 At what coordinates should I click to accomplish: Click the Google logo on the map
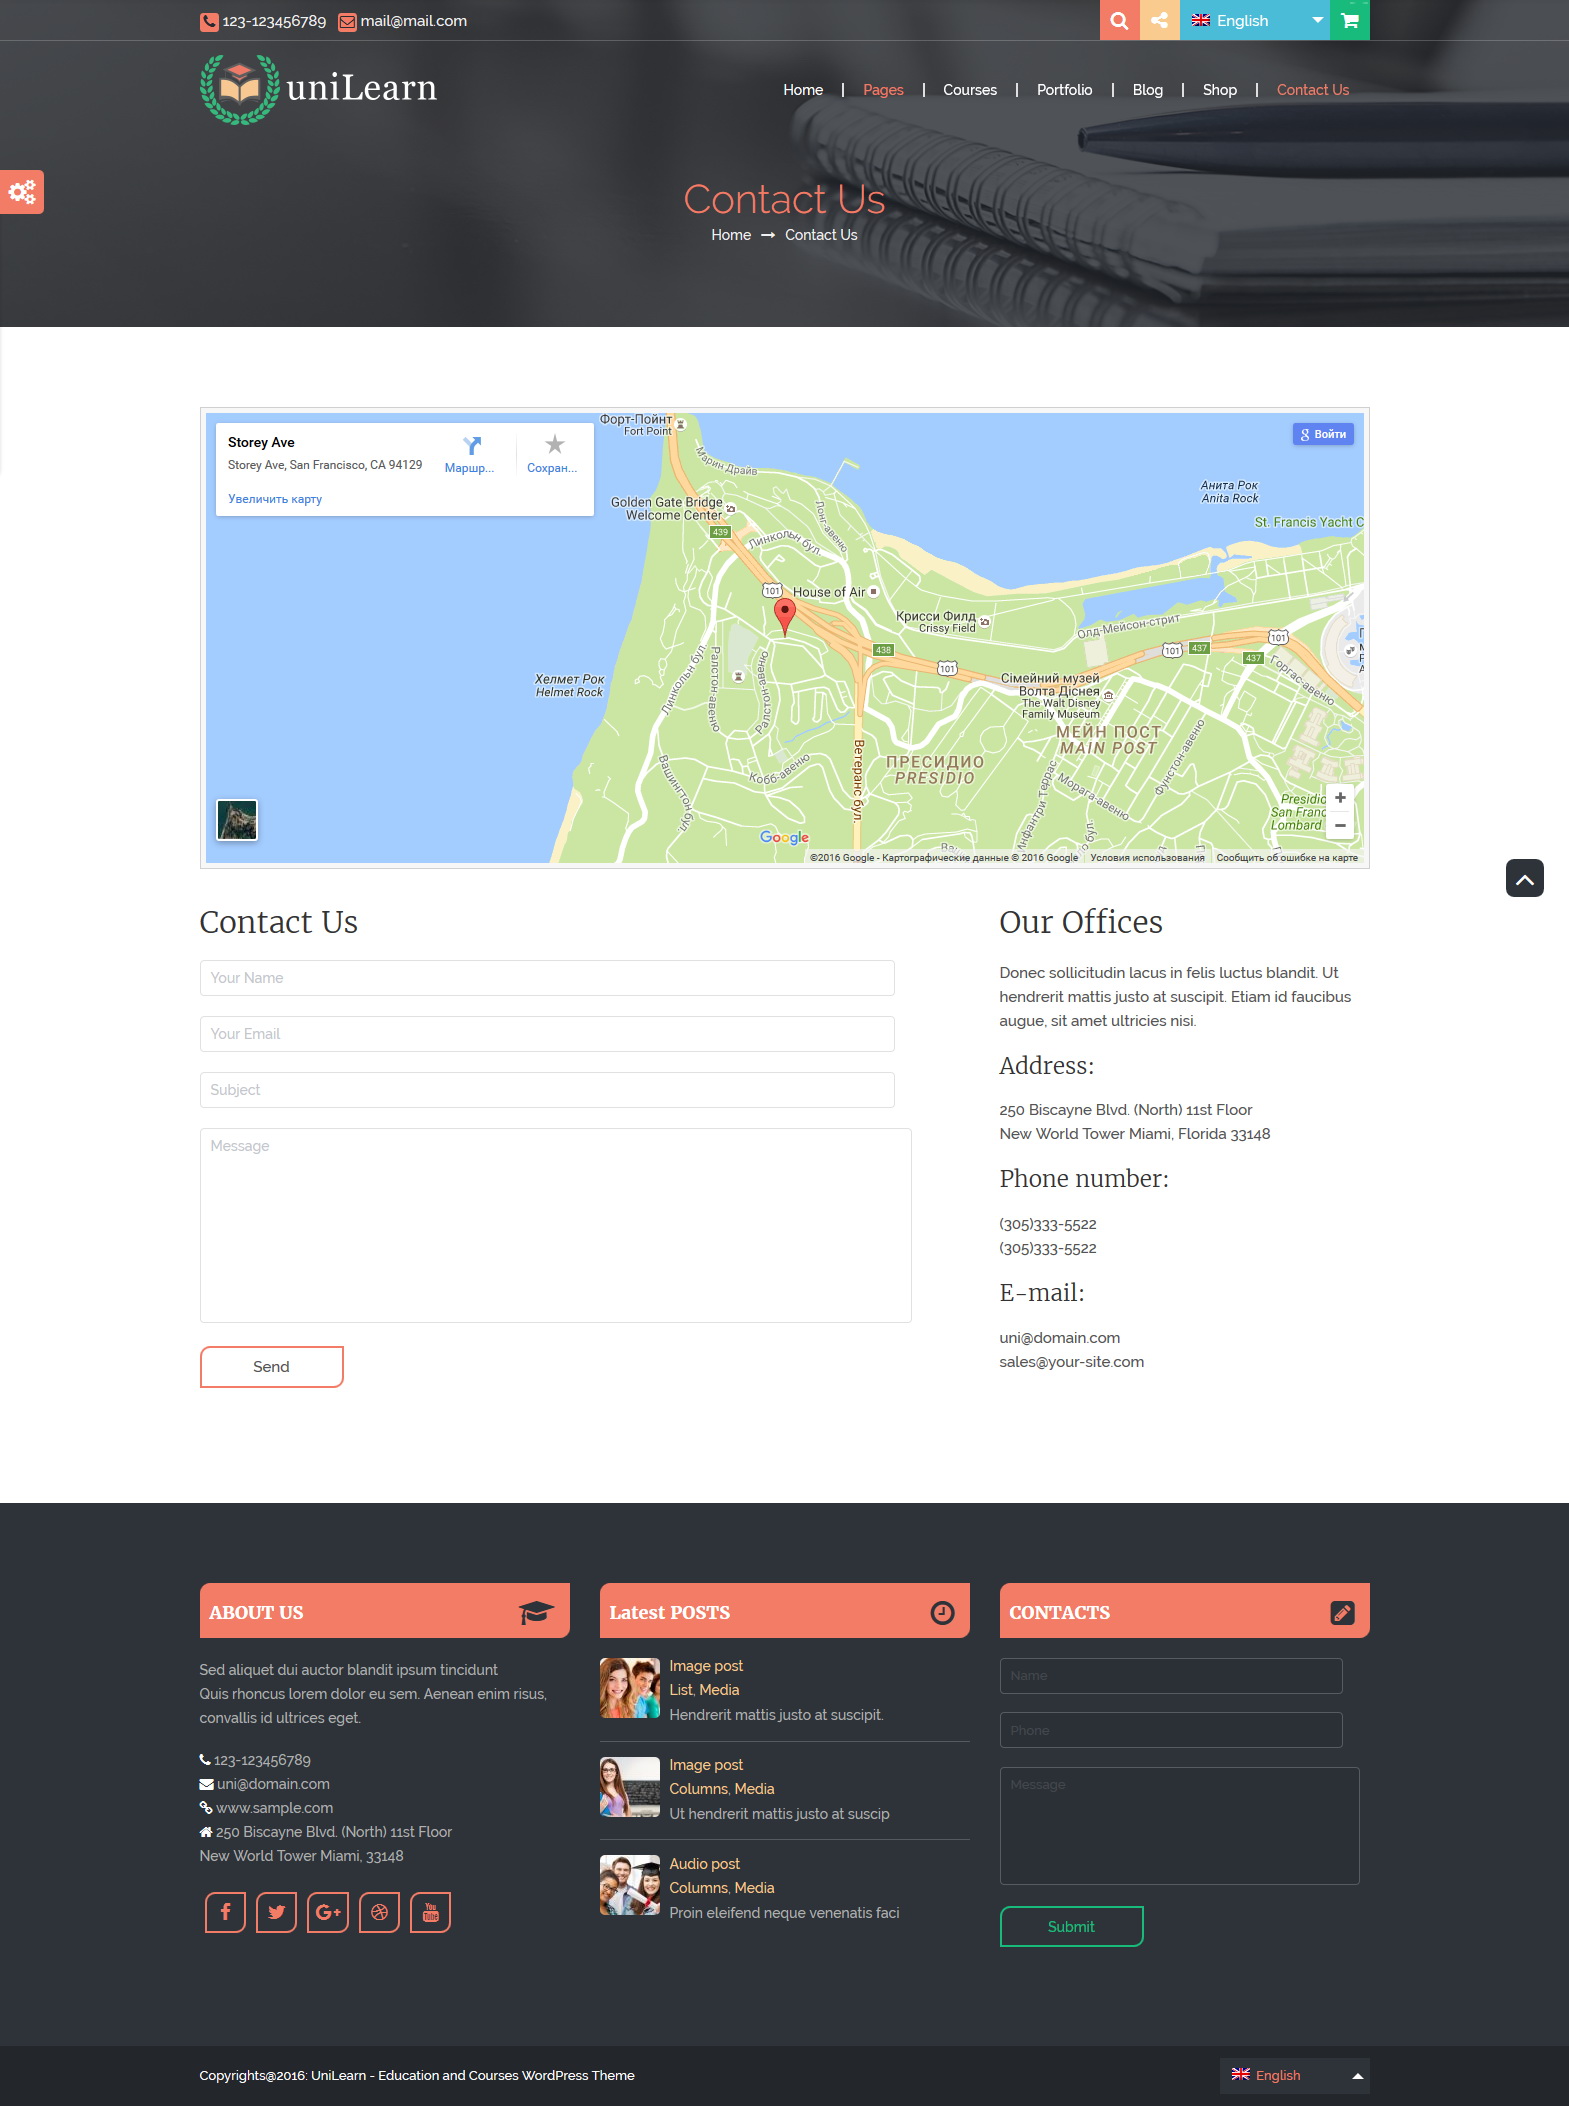(x=784, y=837)
